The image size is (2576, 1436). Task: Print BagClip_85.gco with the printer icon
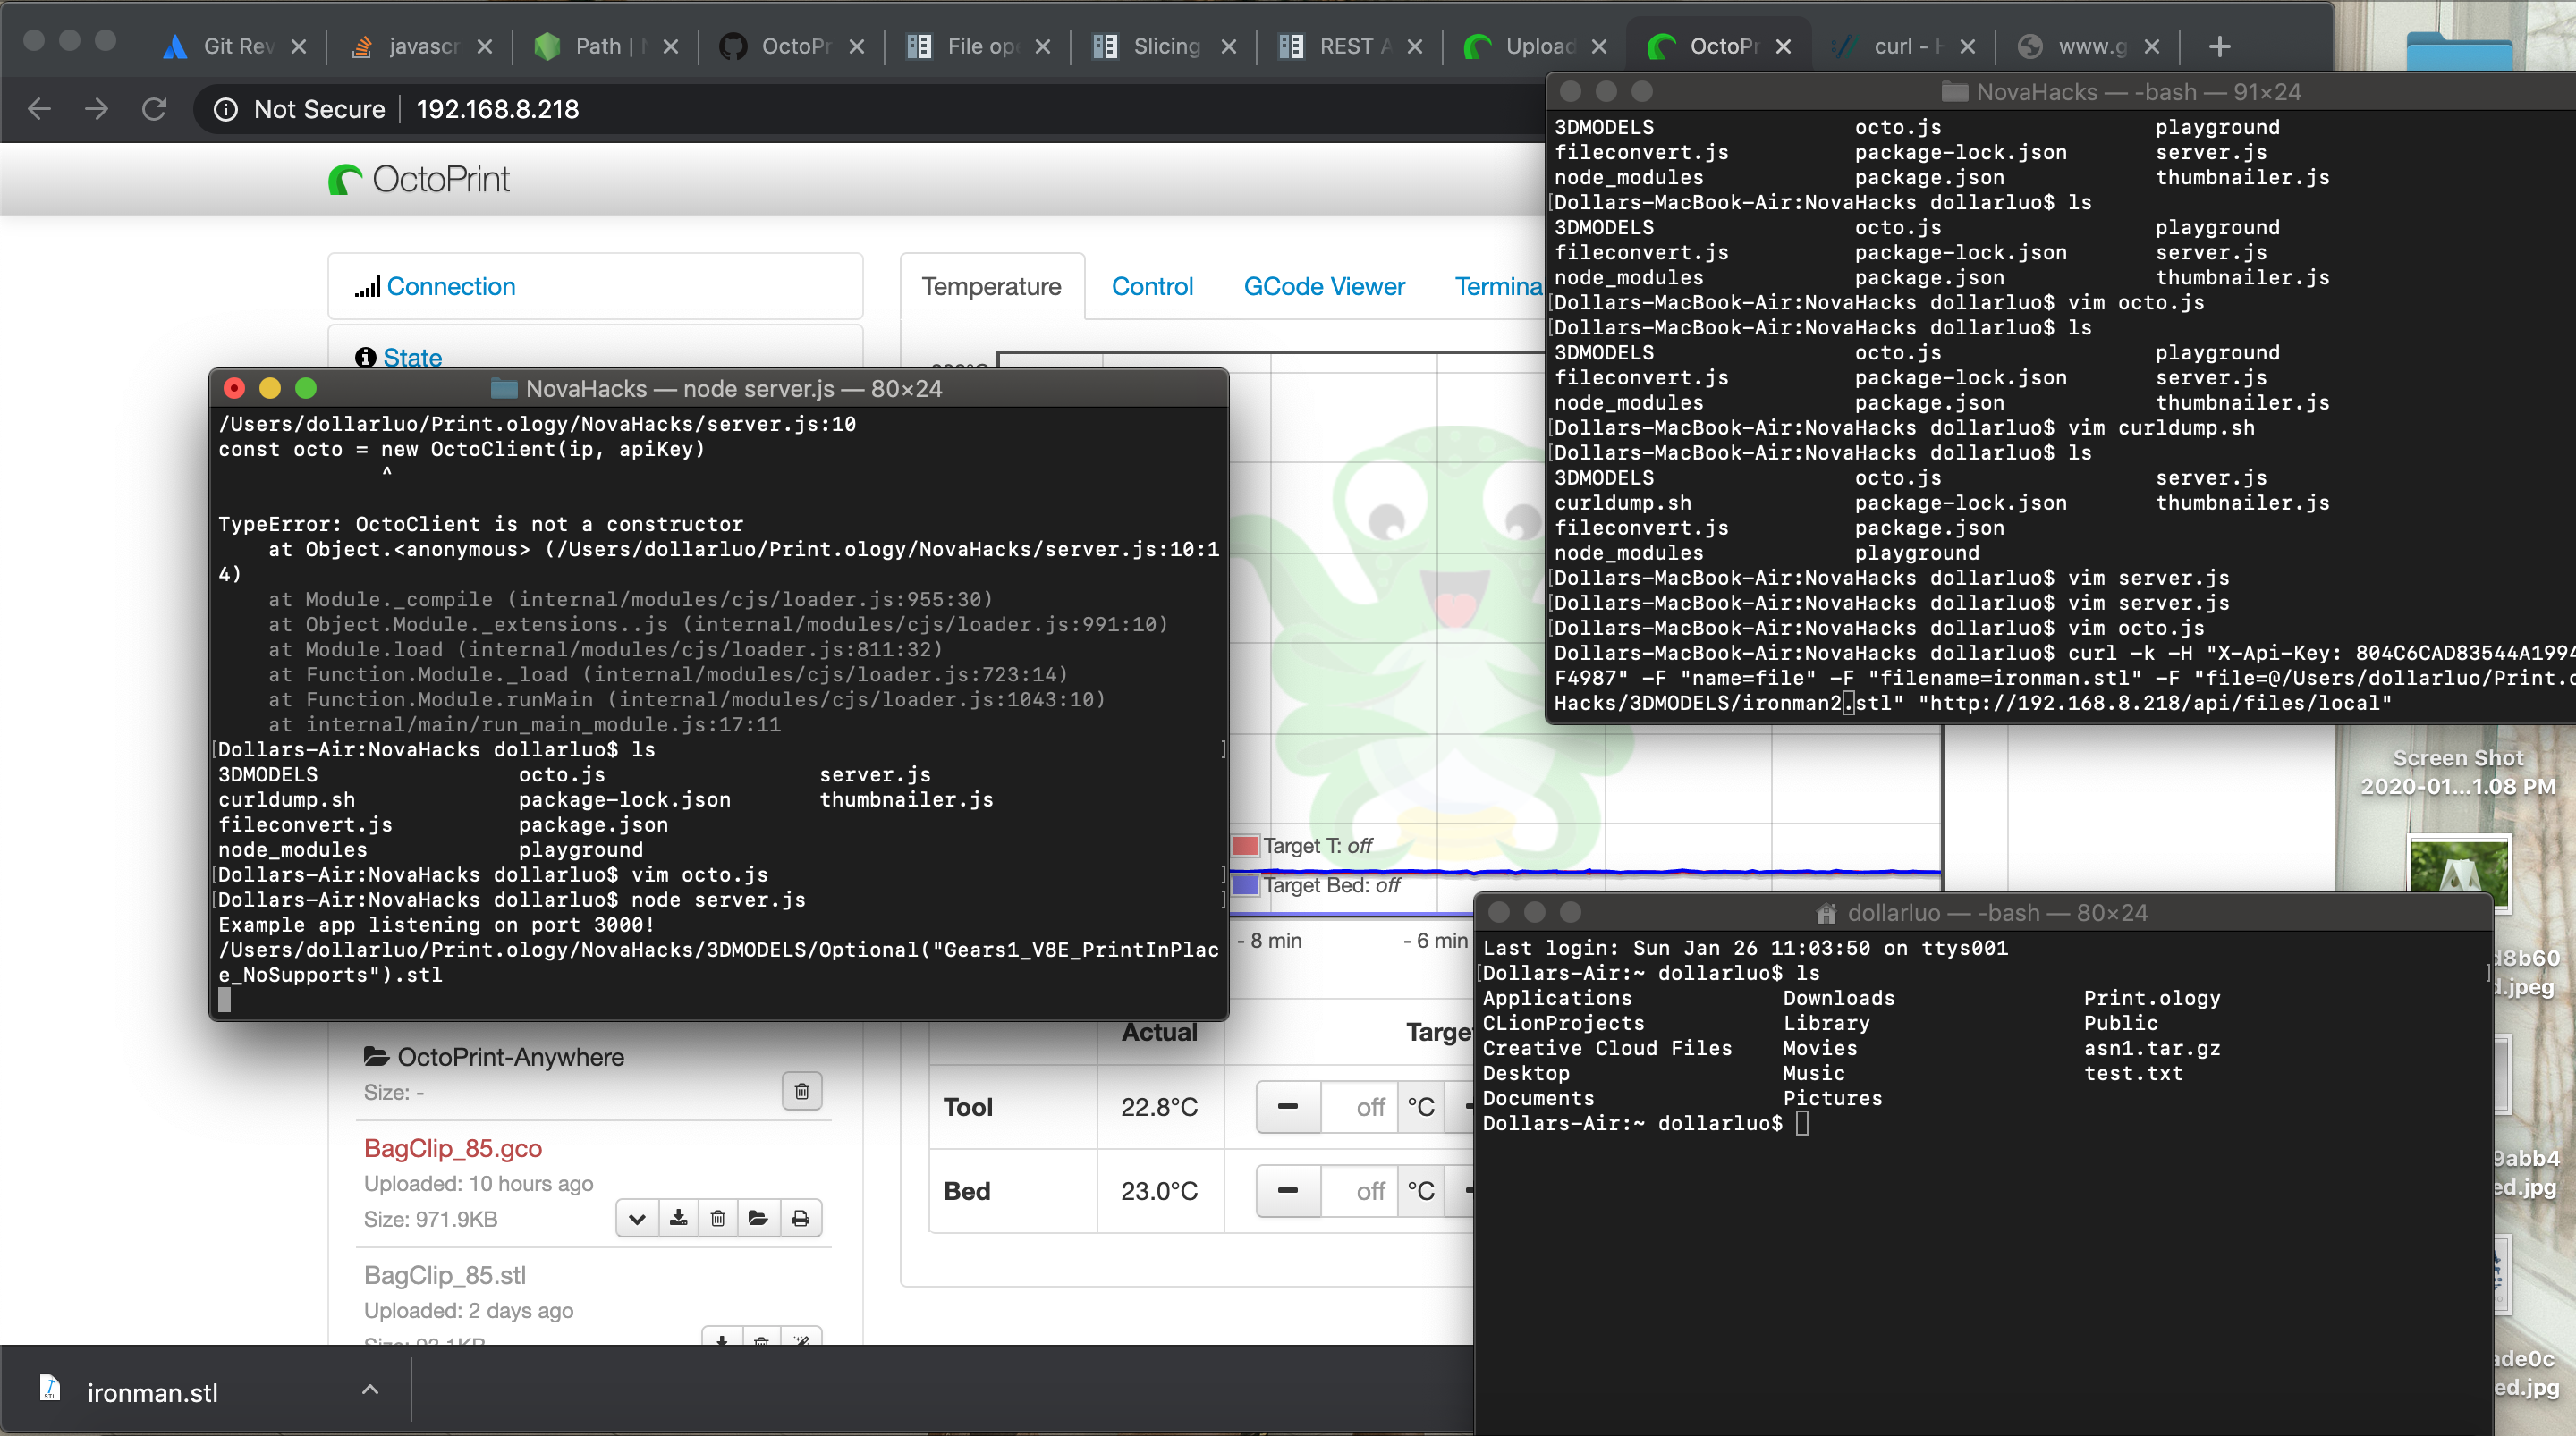[800, 1218]
